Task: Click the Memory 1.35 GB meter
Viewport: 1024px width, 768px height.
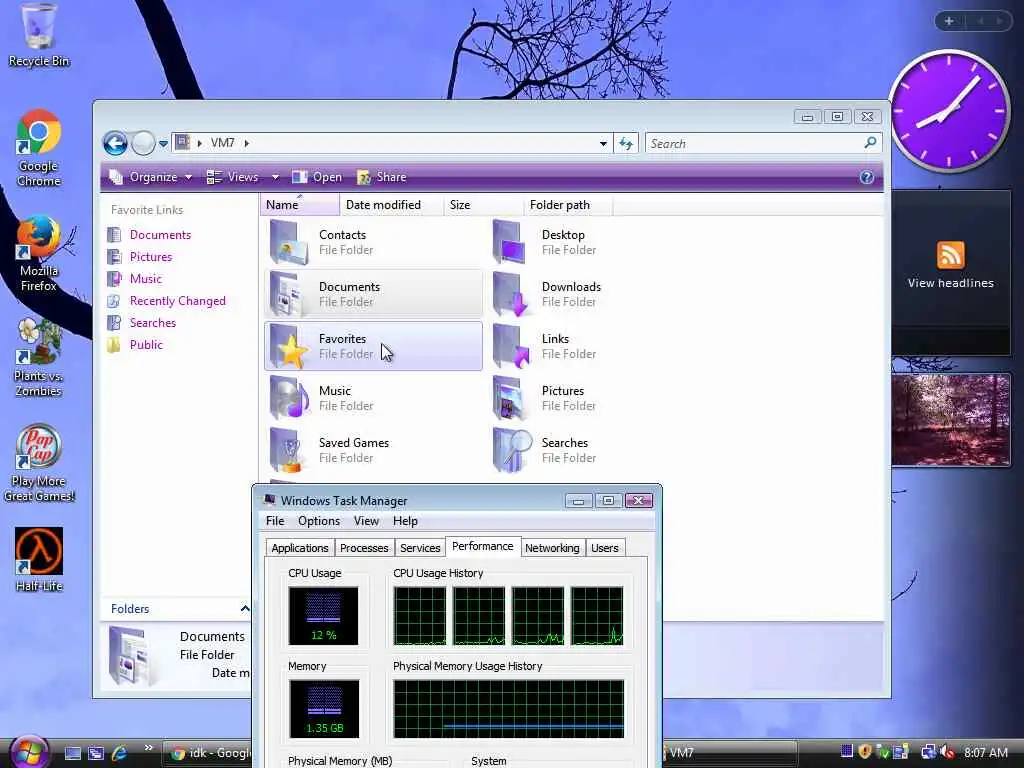Action: [x=324, y=709]
